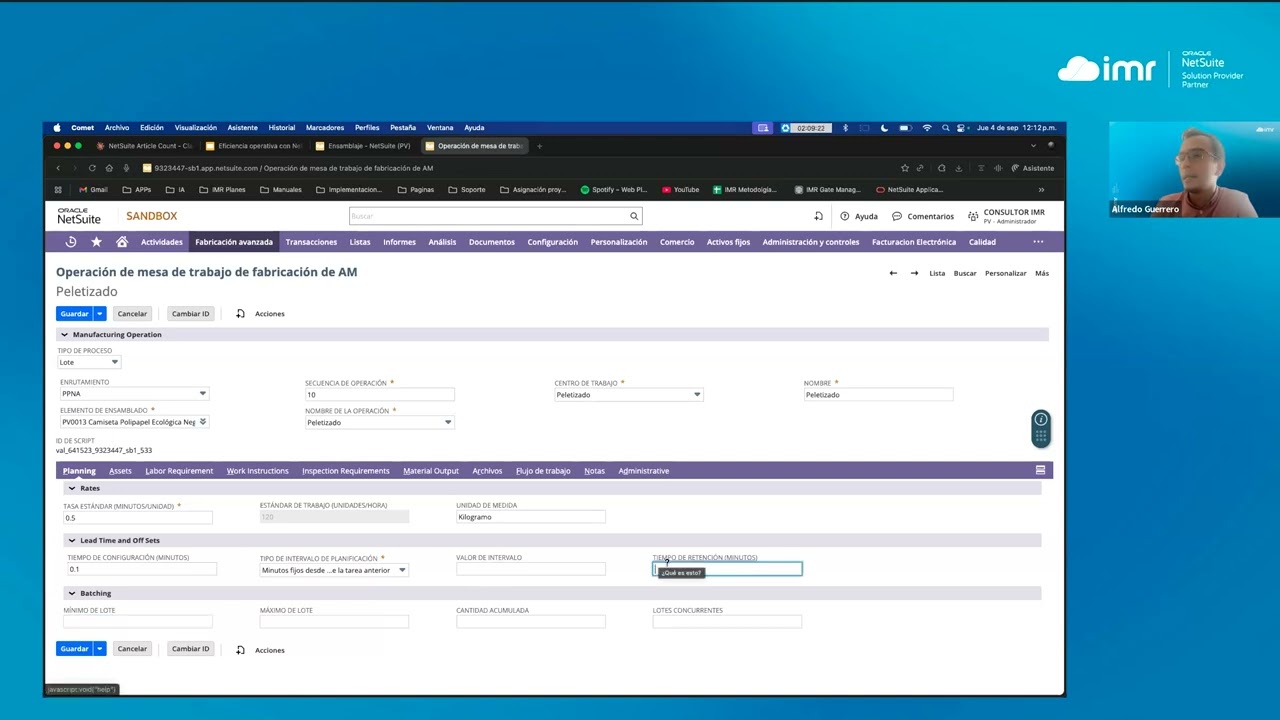The height and width of the screenshot is (720, 1280).
Task: Click the floating assistant info widget
Action: [x=1041, y=428]
